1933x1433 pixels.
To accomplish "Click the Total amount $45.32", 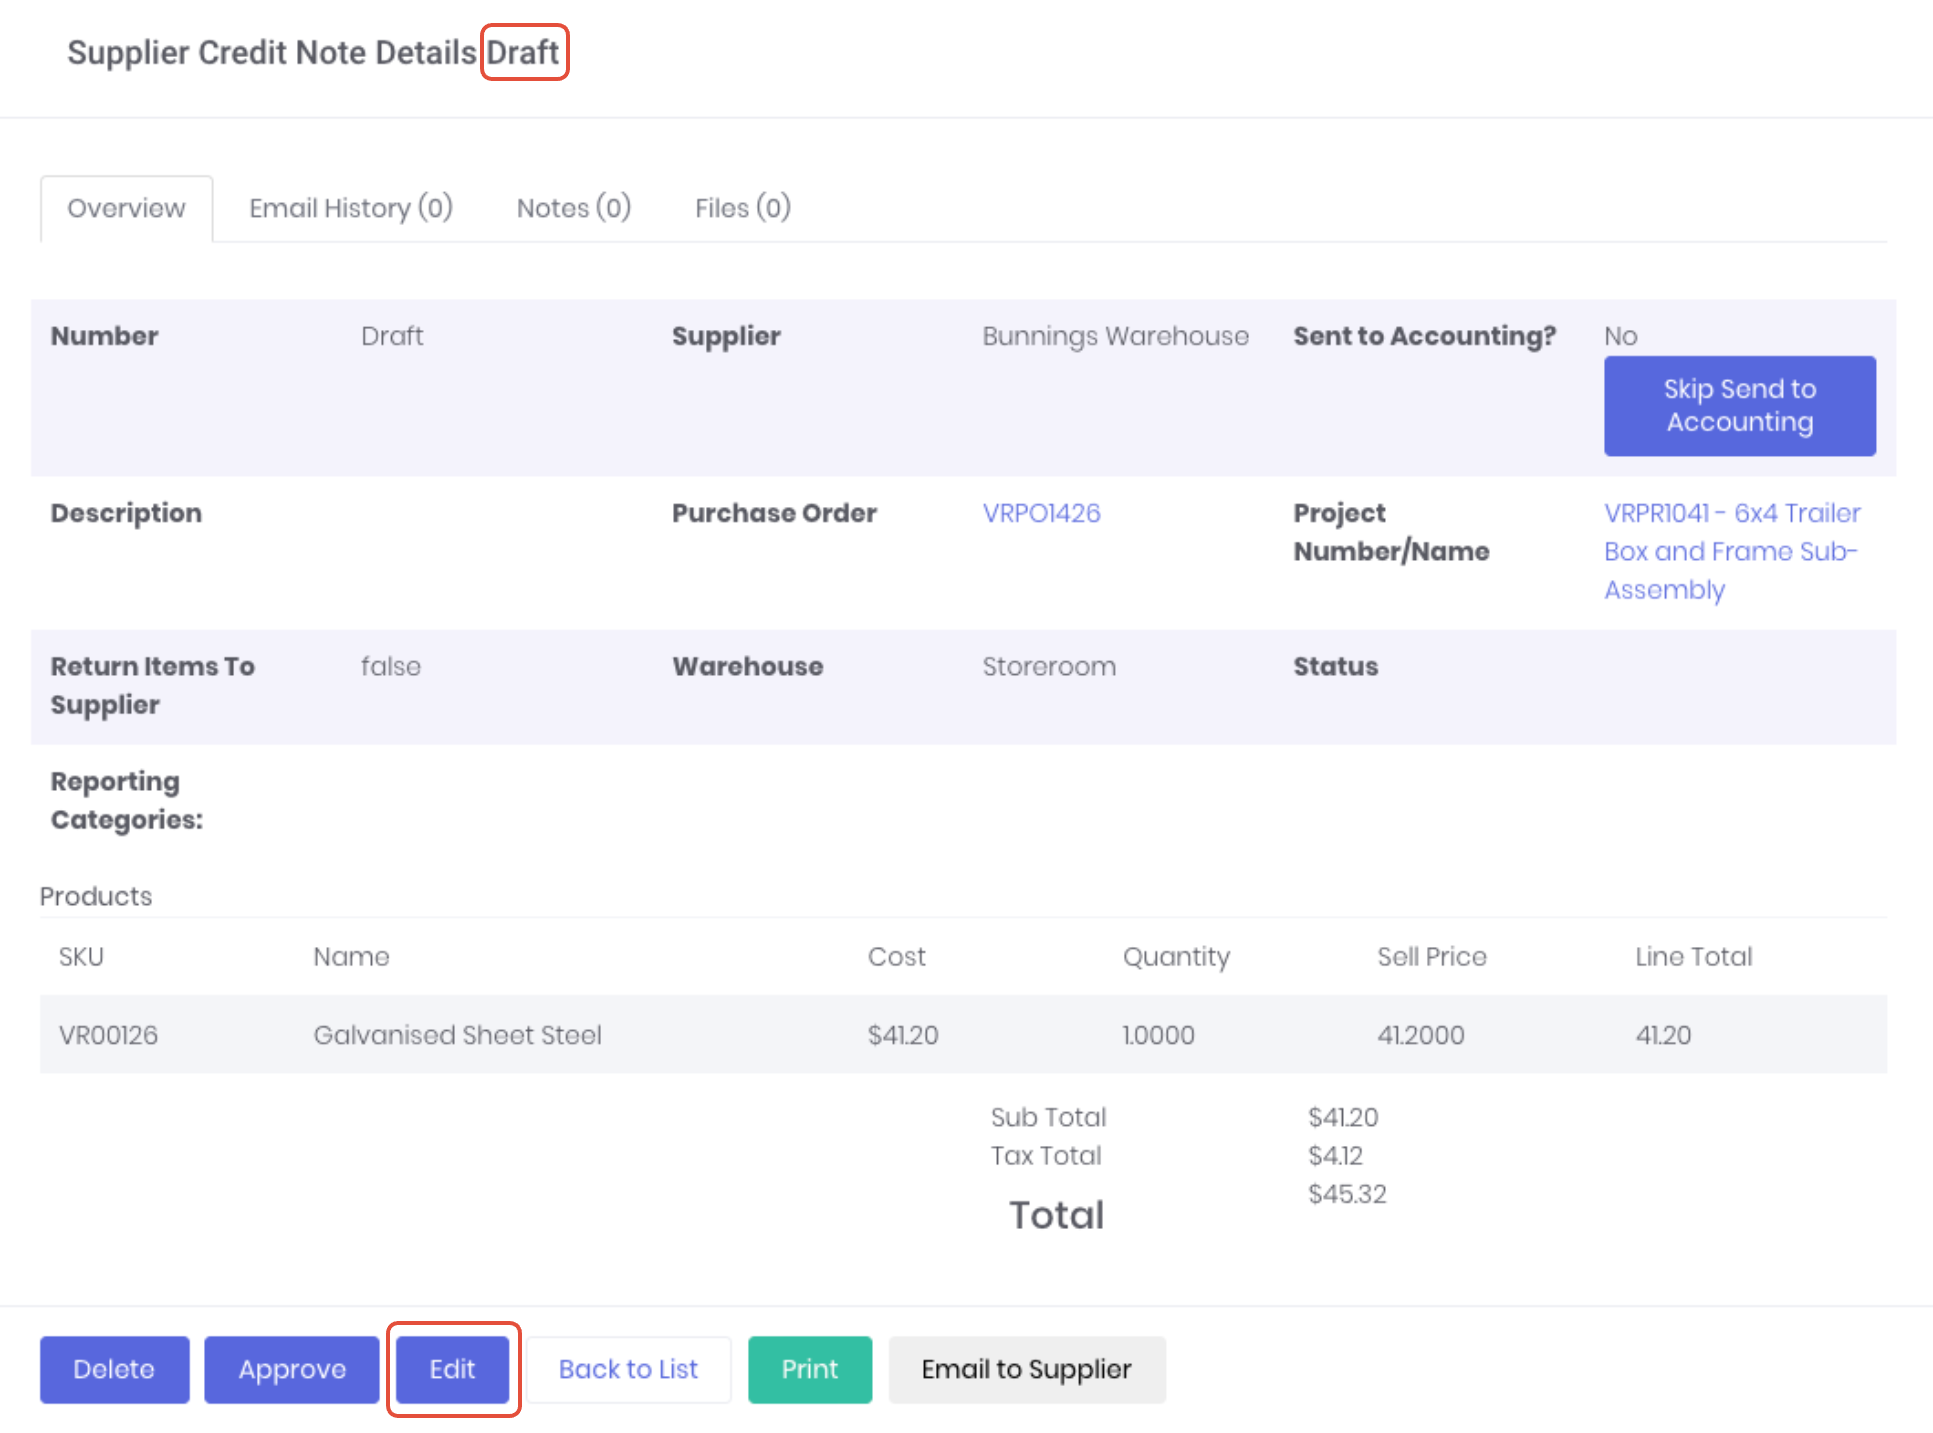I will coord(1347,1194).
